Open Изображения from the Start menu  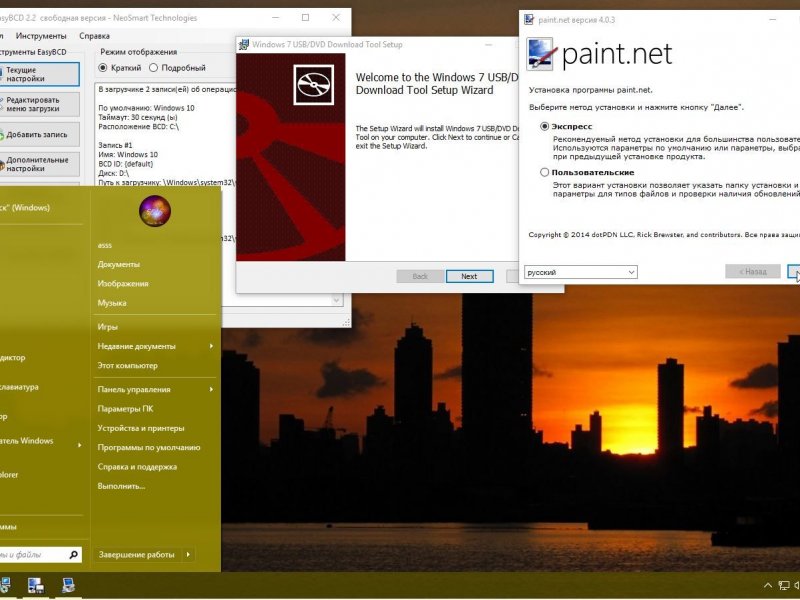(x=123, y=284)
